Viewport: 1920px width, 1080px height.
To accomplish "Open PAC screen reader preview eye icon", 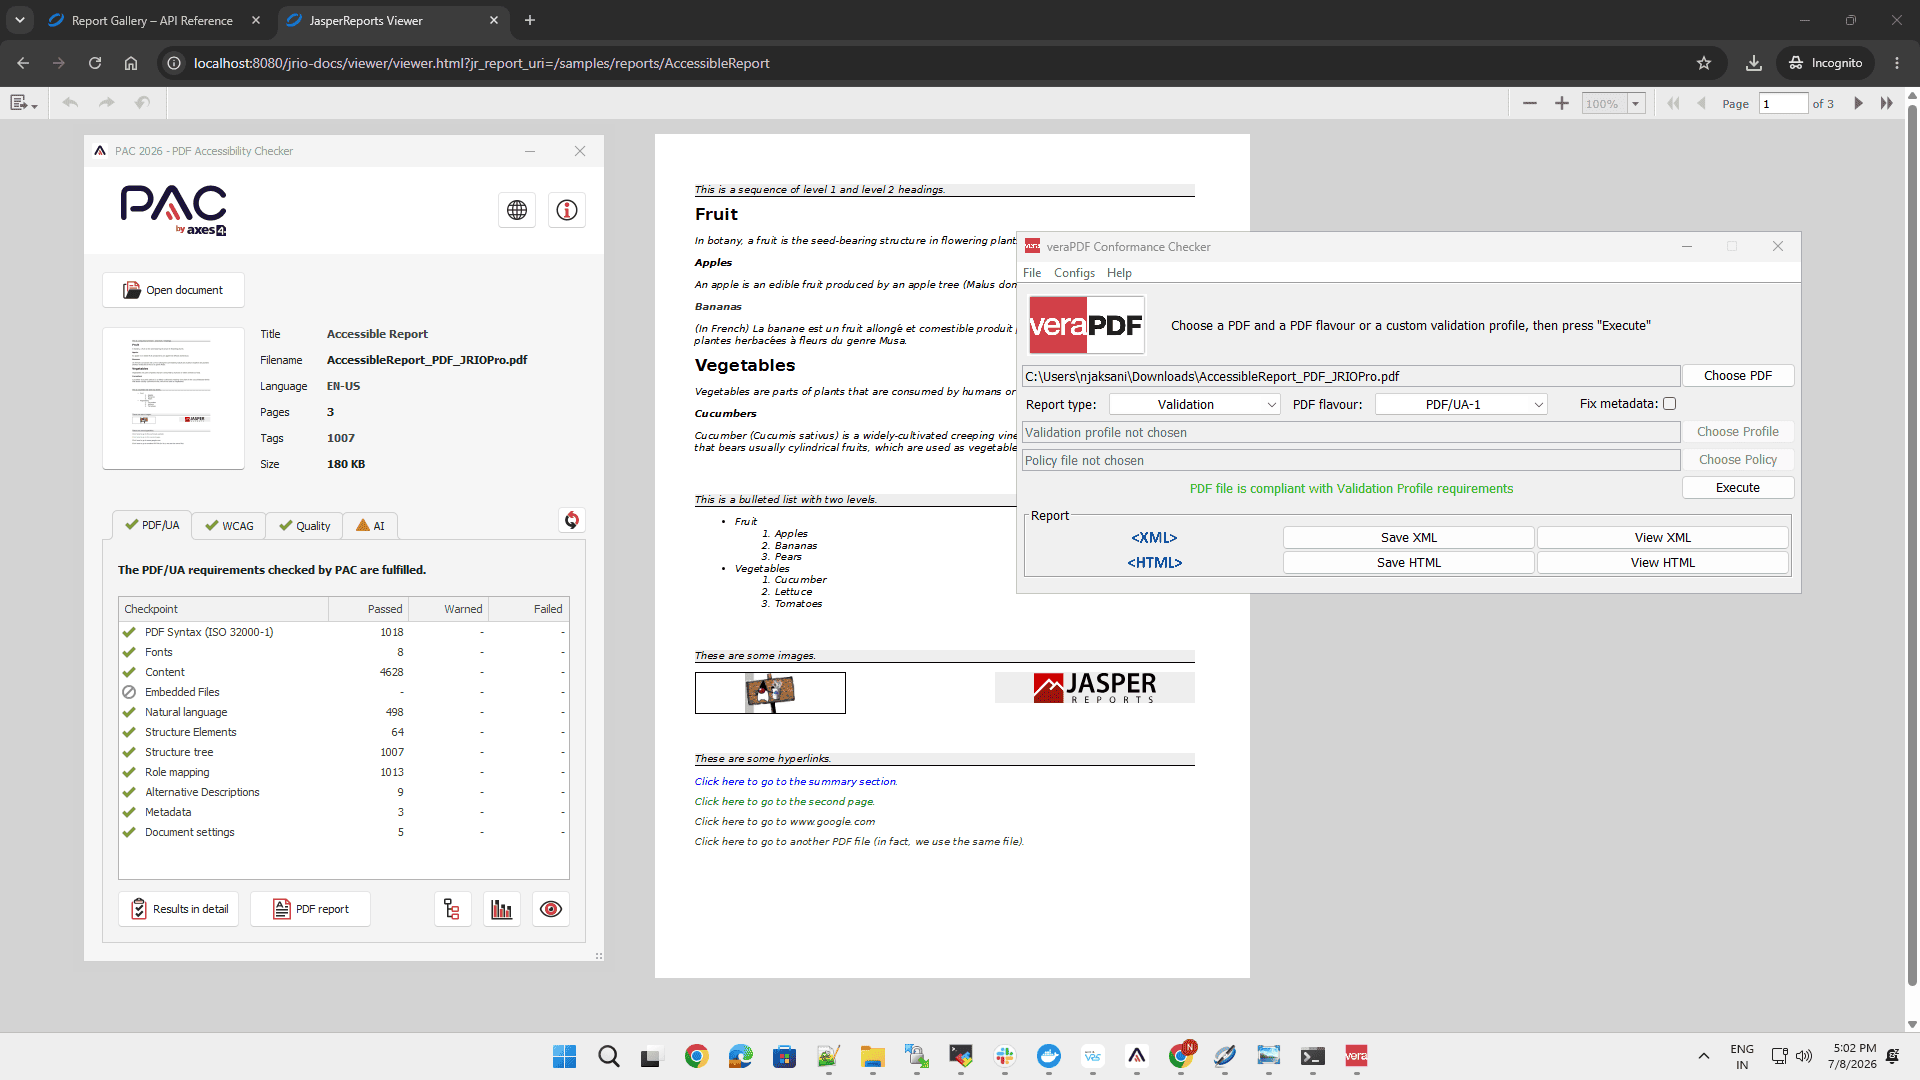I will click(x=551, y=909).
